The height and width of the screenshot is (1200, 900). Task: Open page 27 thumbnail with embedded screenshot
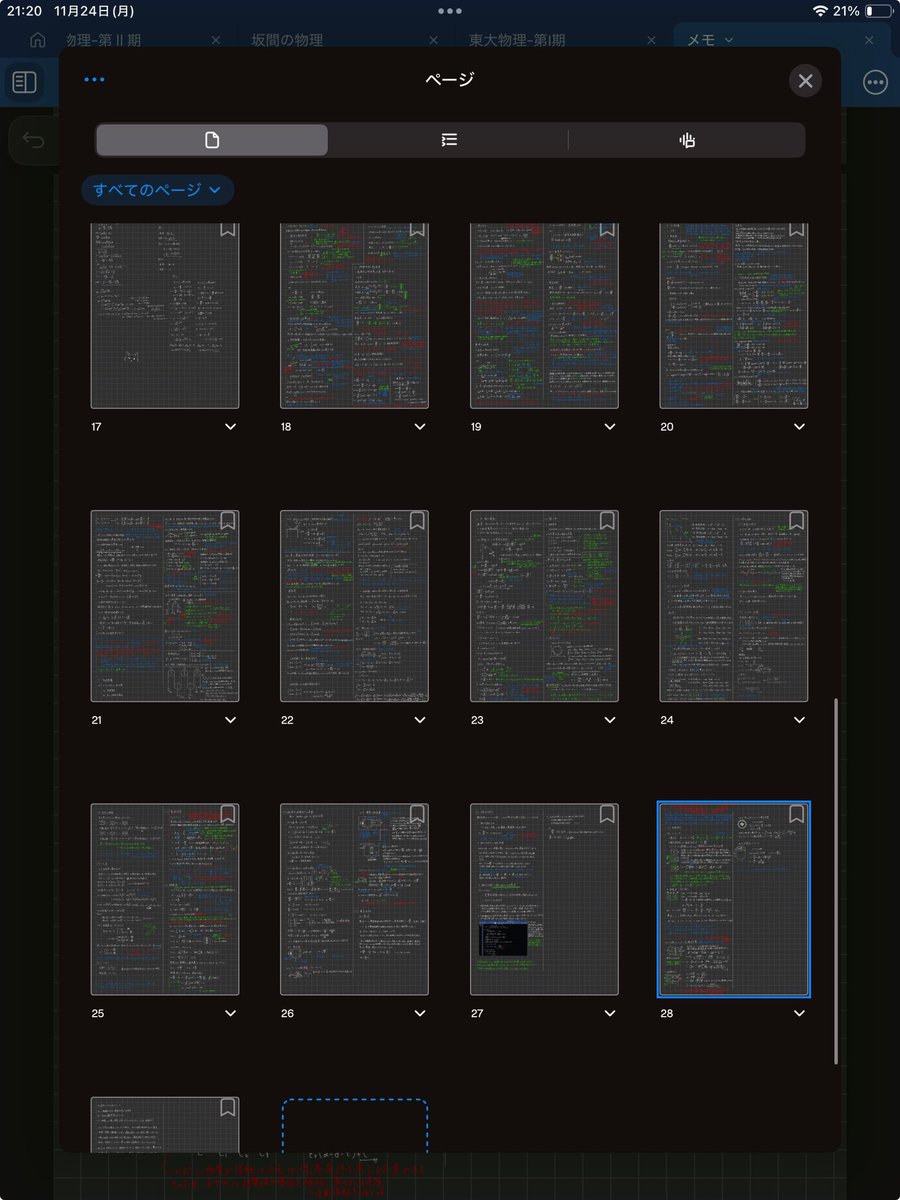point(544,899)
